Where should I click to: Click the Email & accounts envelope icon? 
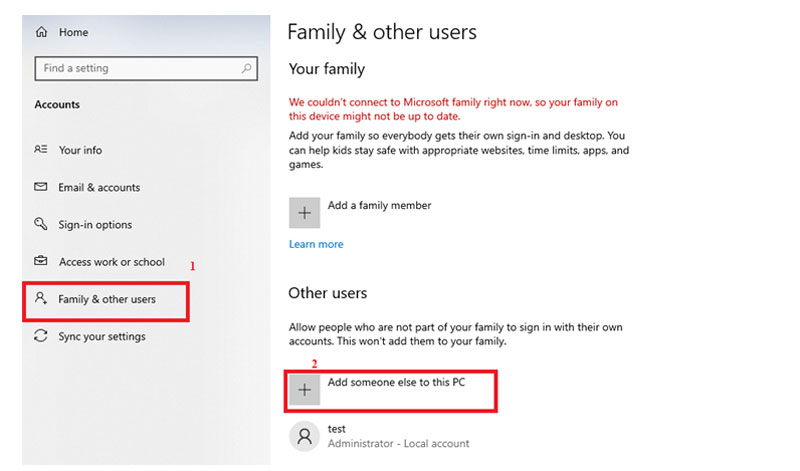click(x=41, y=187)
